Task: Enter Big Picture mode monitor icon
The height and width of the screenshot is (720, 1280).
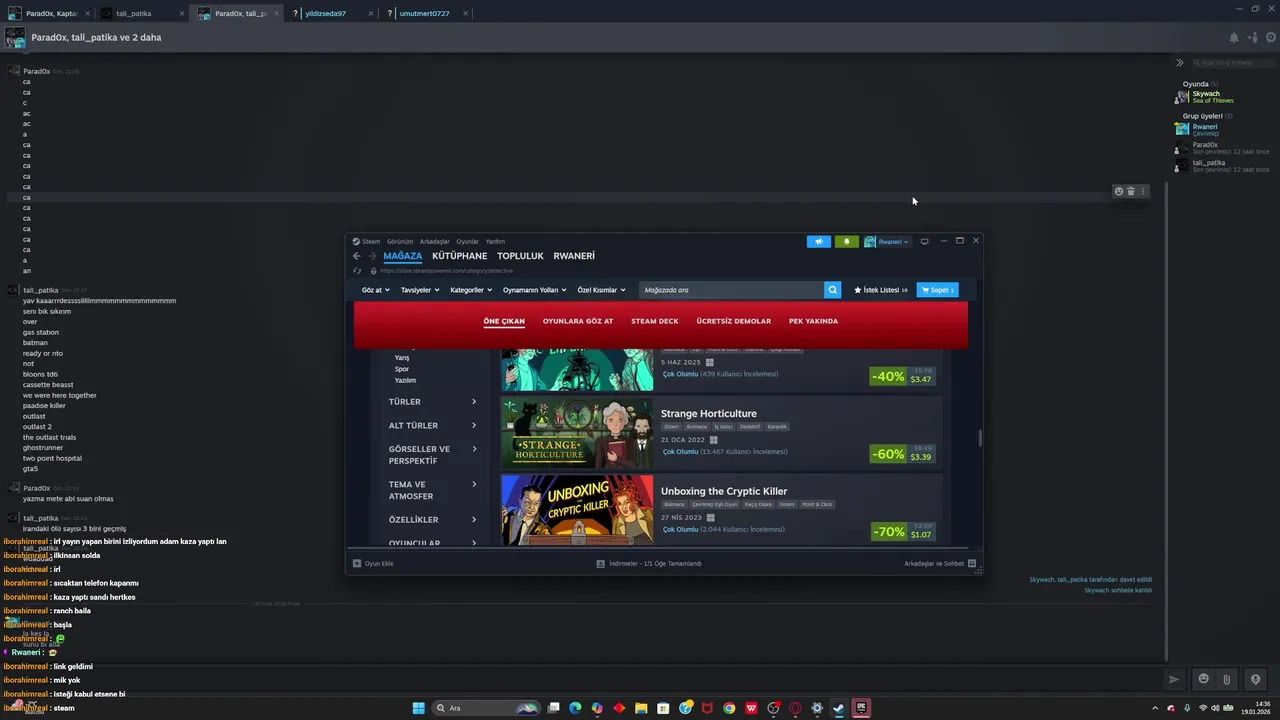Action: click(924, 241)
